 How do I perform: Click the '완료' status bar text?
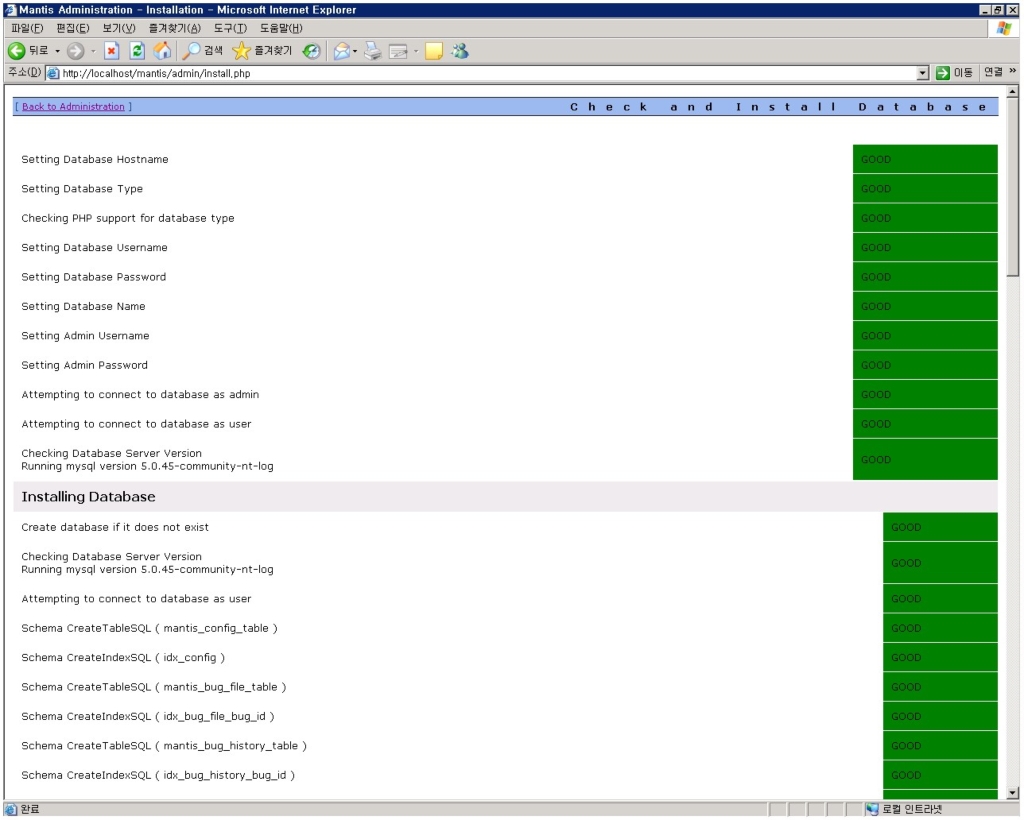30,810
